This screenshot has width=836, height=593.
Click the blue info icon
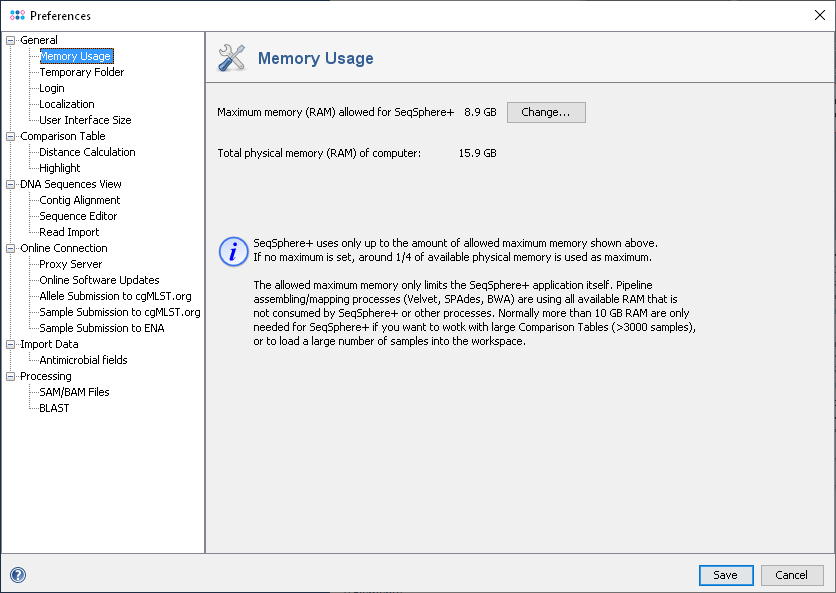point(233,251)
